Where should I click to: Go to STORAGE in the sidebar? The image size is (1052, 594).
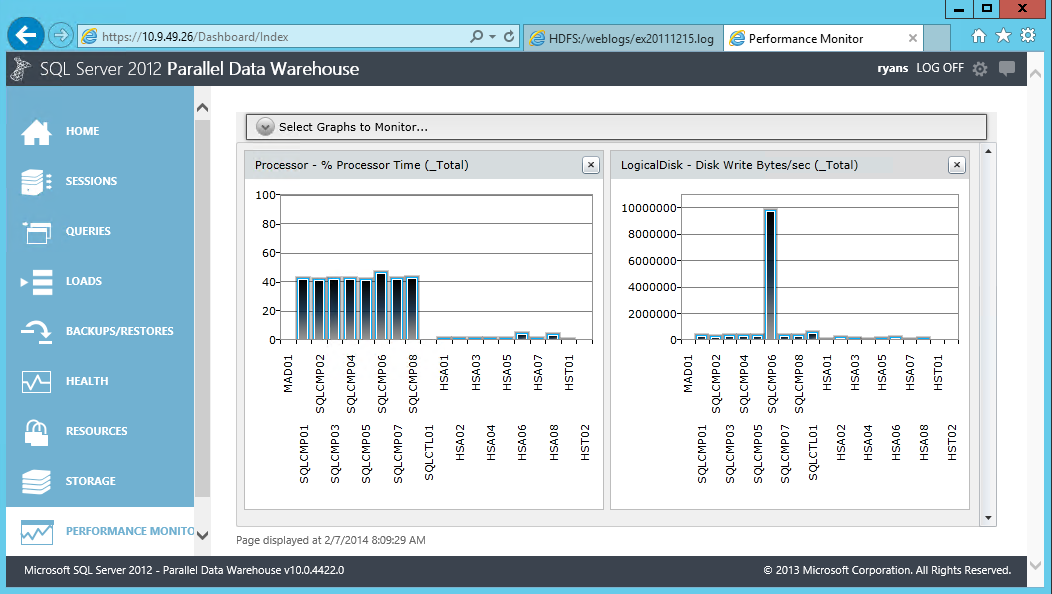tap(91, 481)
